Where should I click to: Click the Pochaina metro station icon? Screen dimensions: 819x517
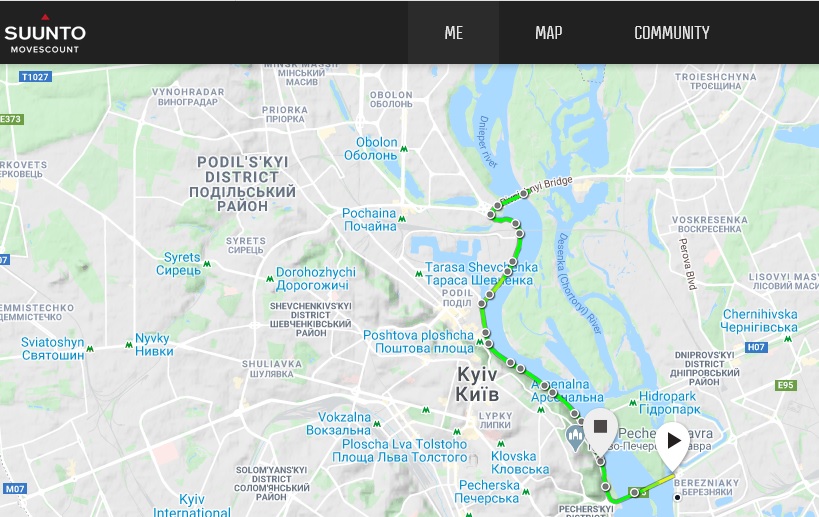click(x=402, y=219)
